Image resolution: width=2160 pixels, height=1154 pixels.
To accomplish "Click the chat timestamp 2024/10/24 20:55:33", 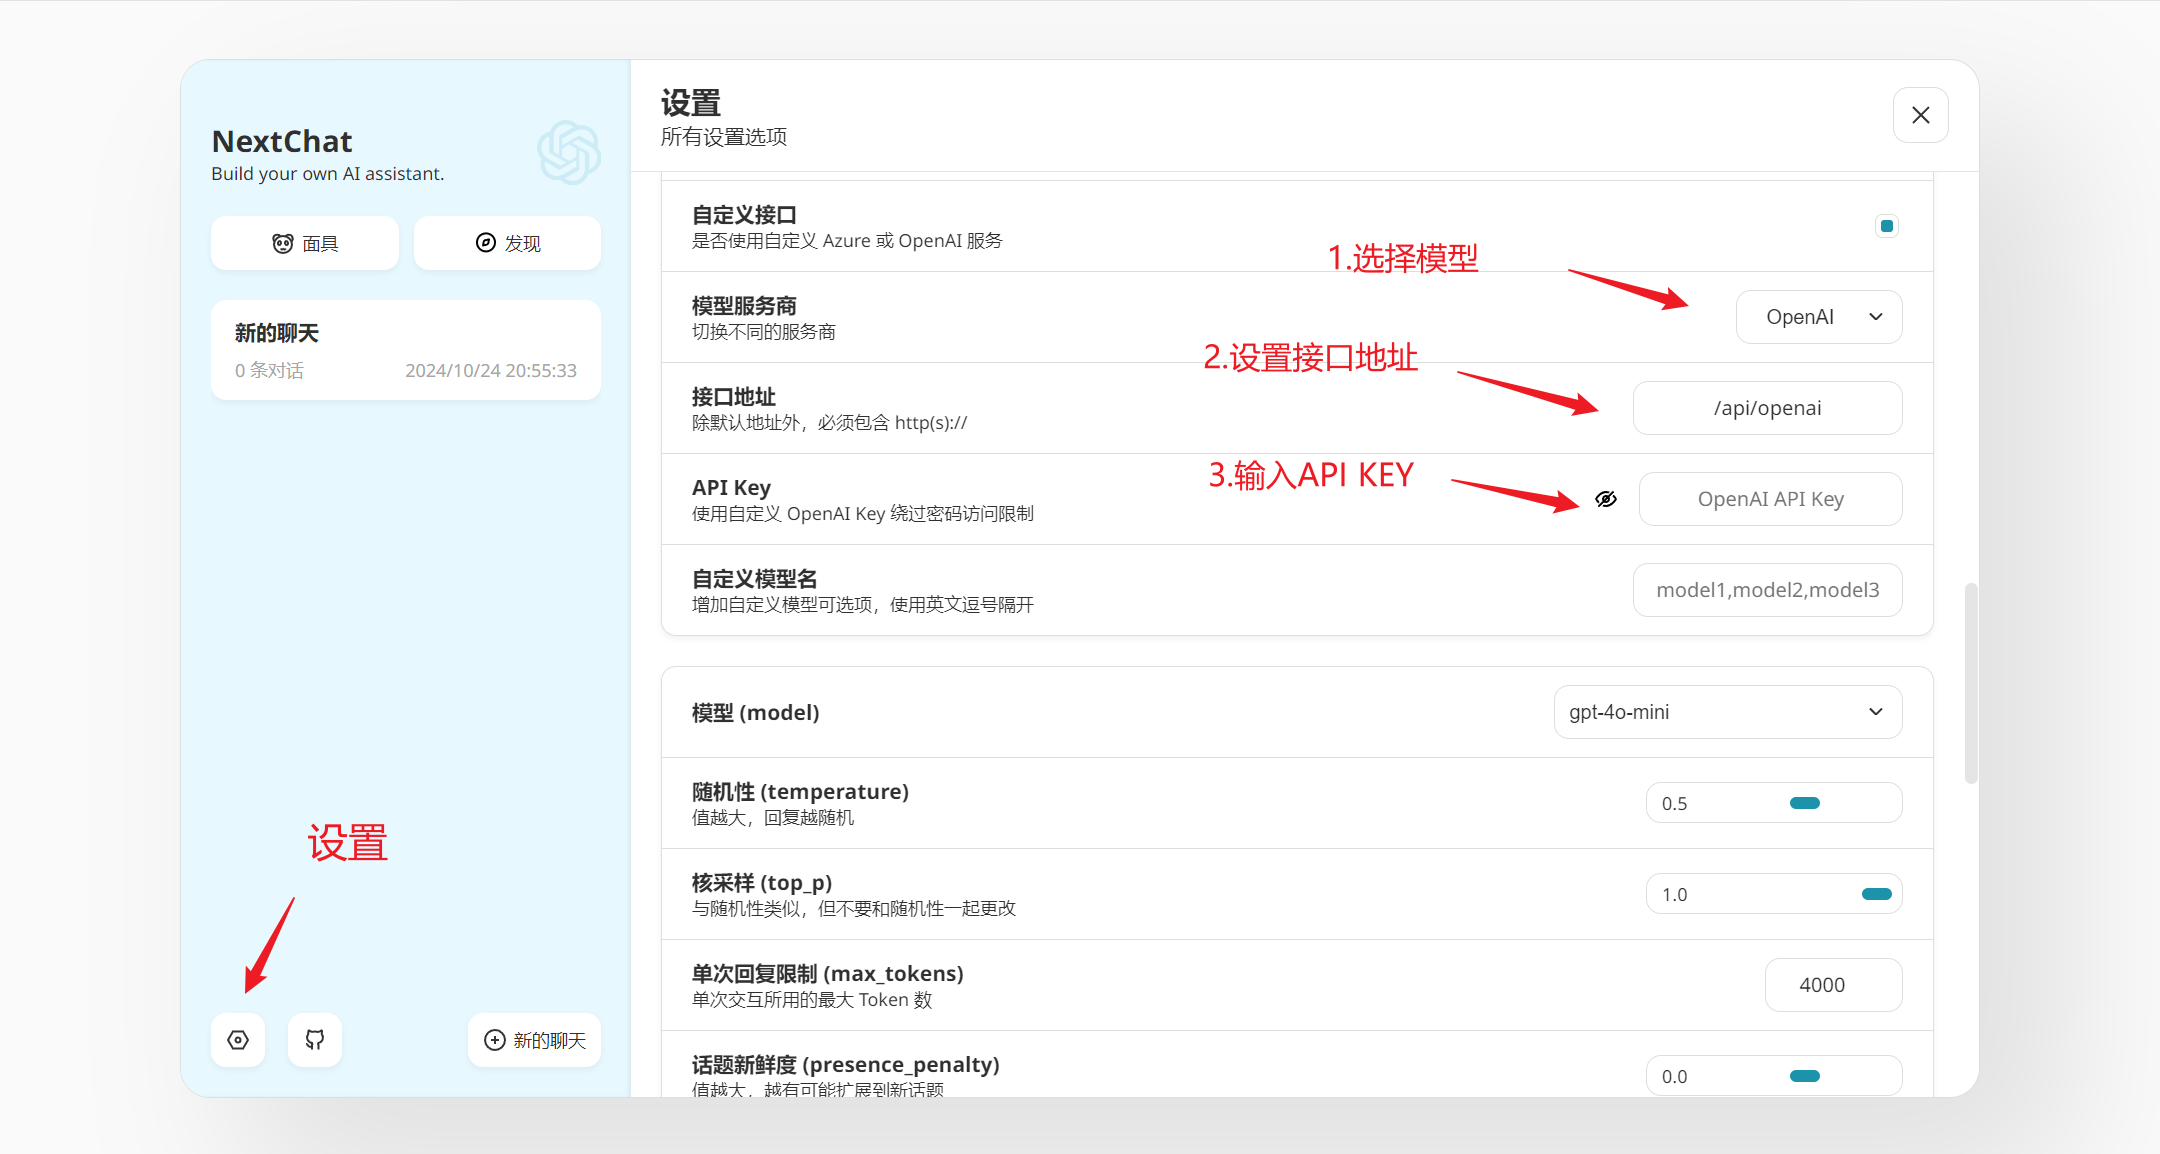I will coord(491,371).
